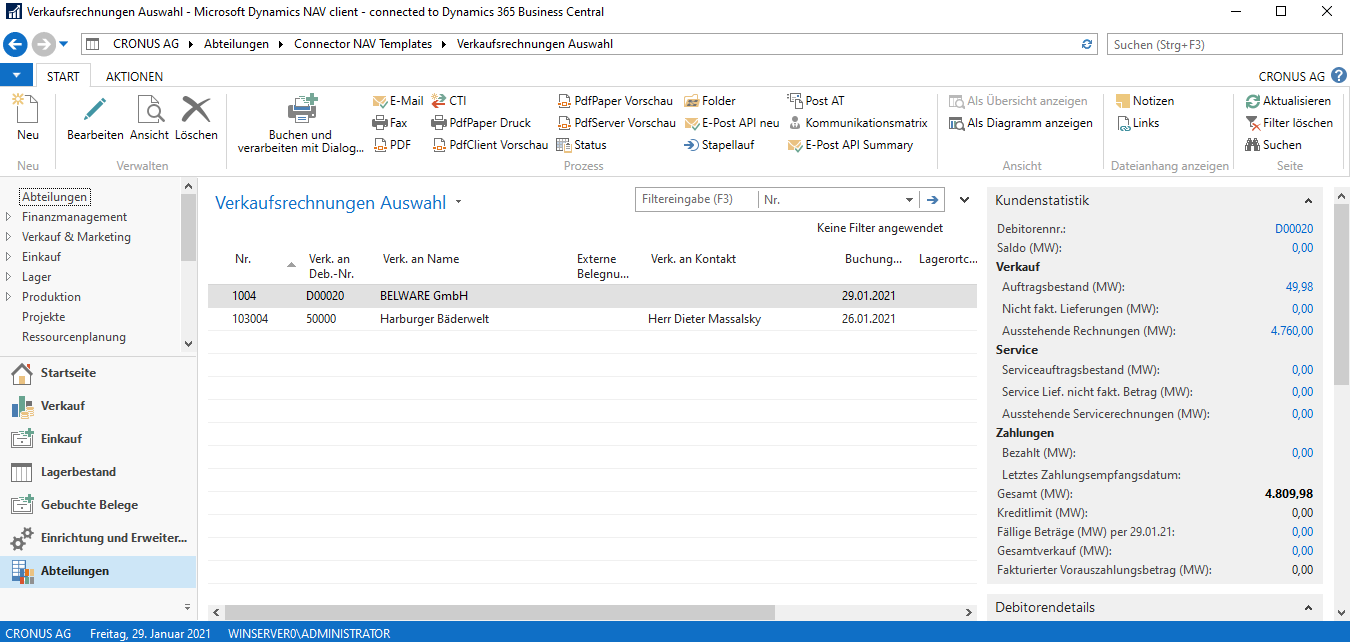This screenshot has height=642, width=1350.
Task: Open PdfPaper Vorschau
Action: [x=615, y=101]
